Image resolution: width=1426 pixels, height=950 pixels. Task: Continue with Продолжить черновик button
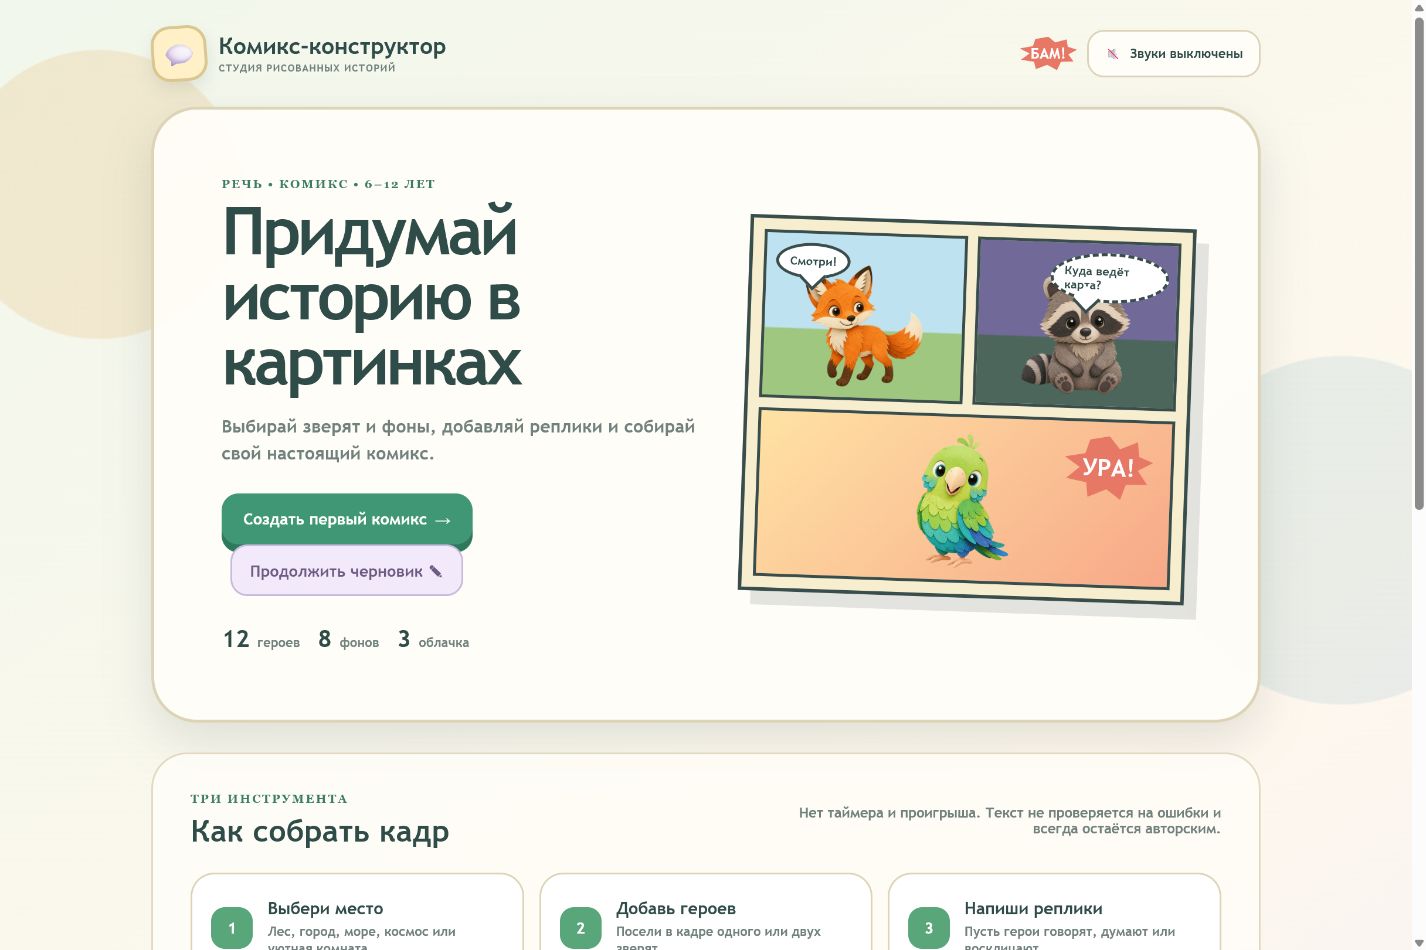(x=346, y=571)
